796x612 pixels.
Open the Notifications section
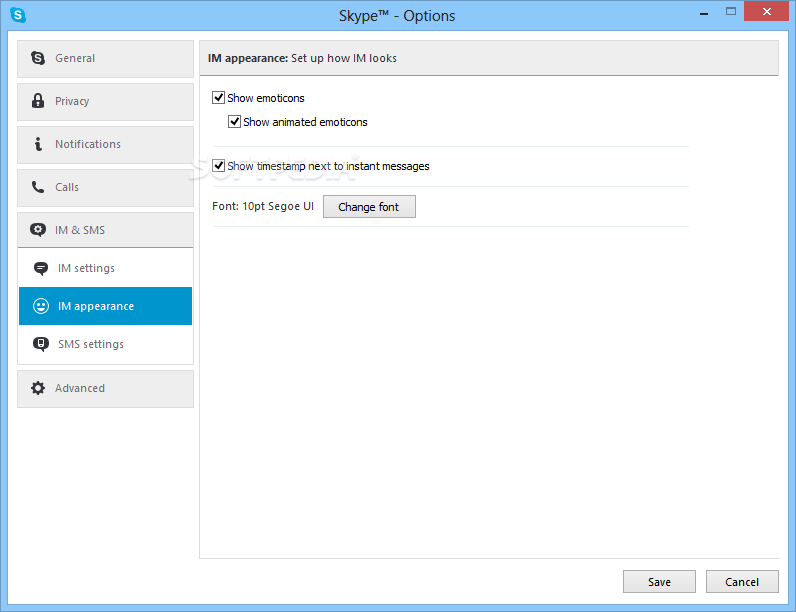click(x=106, y=145)
